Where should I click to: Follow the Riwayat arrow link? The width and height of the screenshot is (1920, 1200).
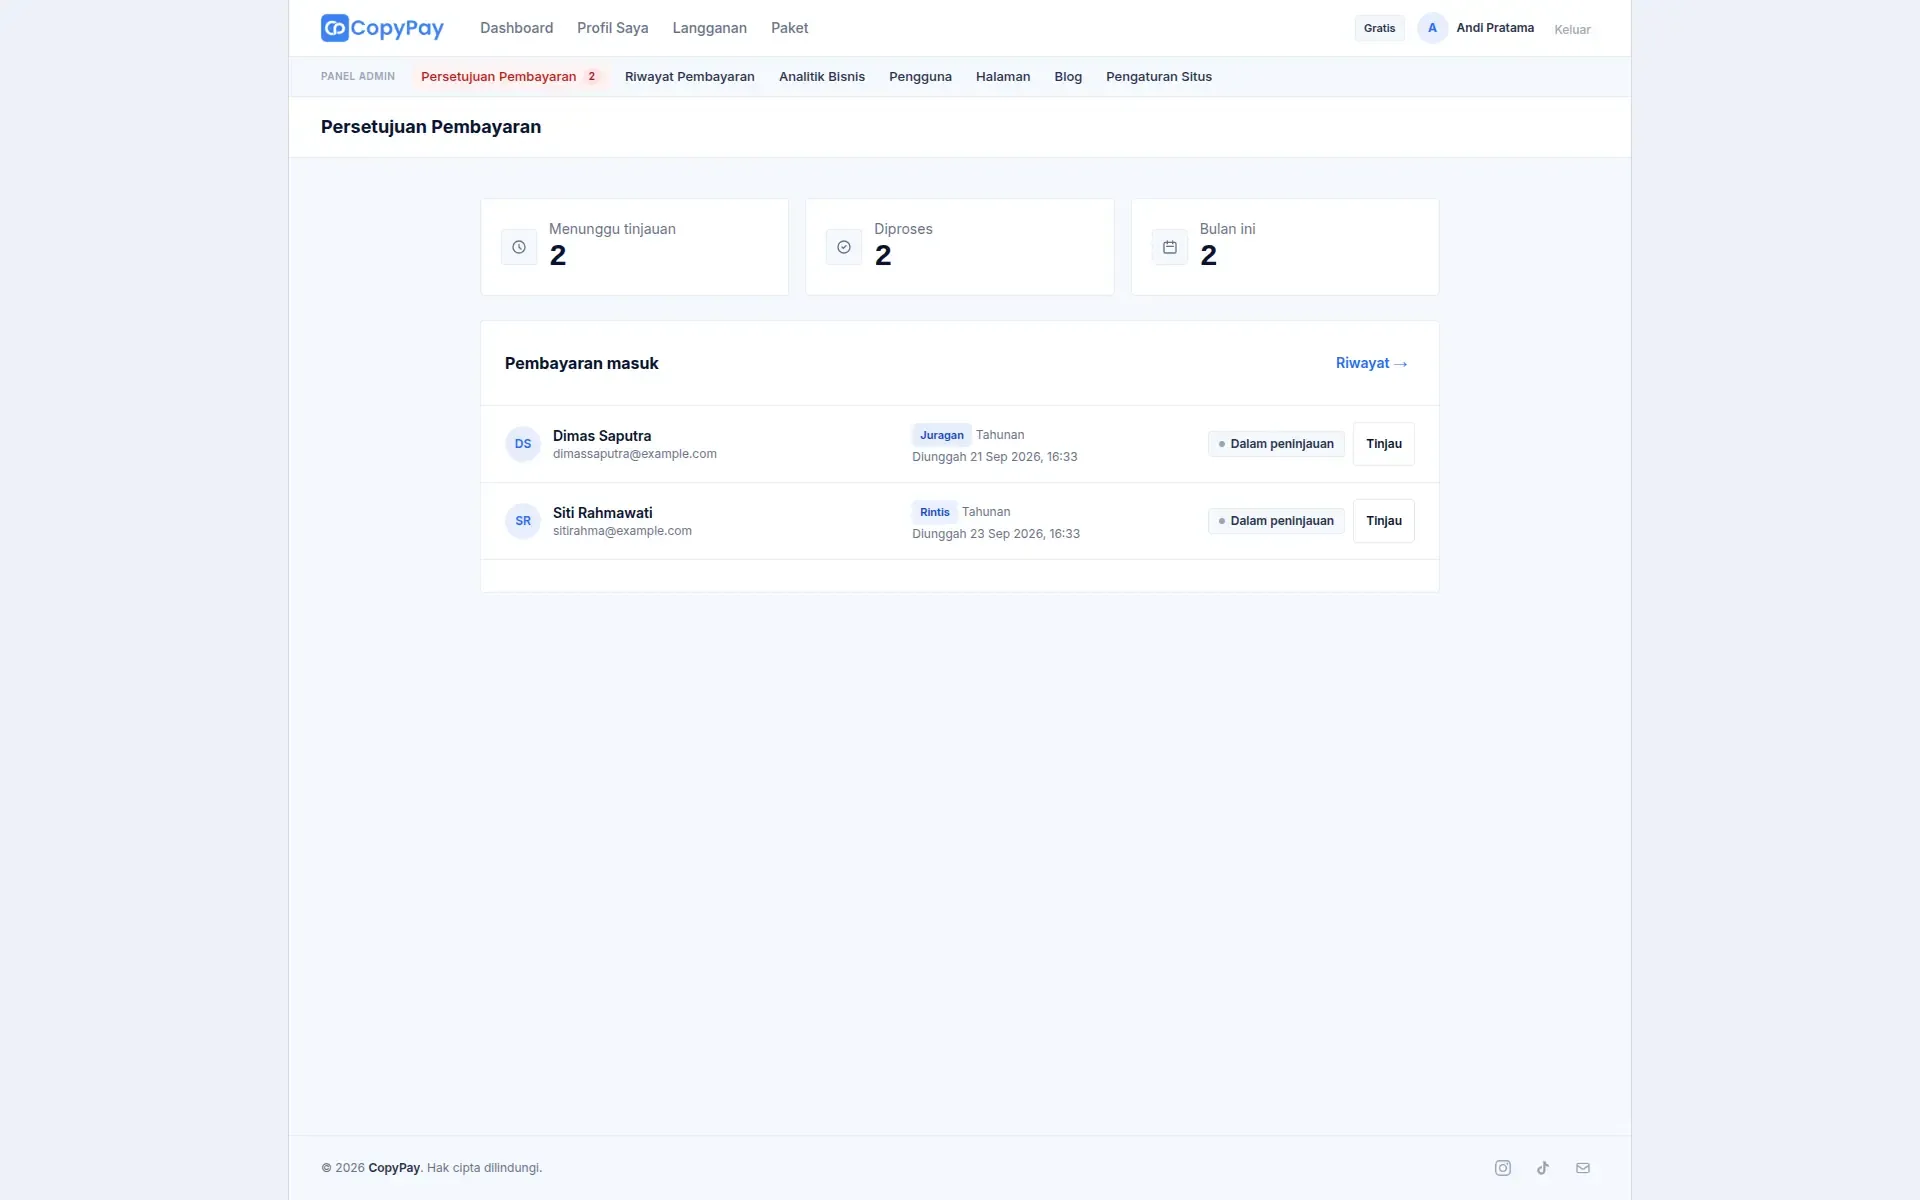coord(1371,363)
